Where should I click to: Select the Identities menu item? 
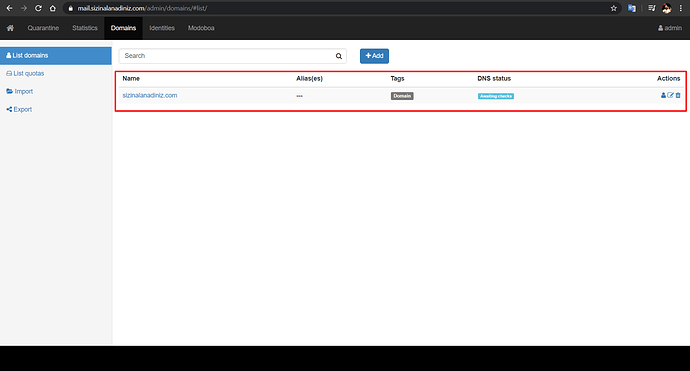pyautogui.click(x=162, y=28)
